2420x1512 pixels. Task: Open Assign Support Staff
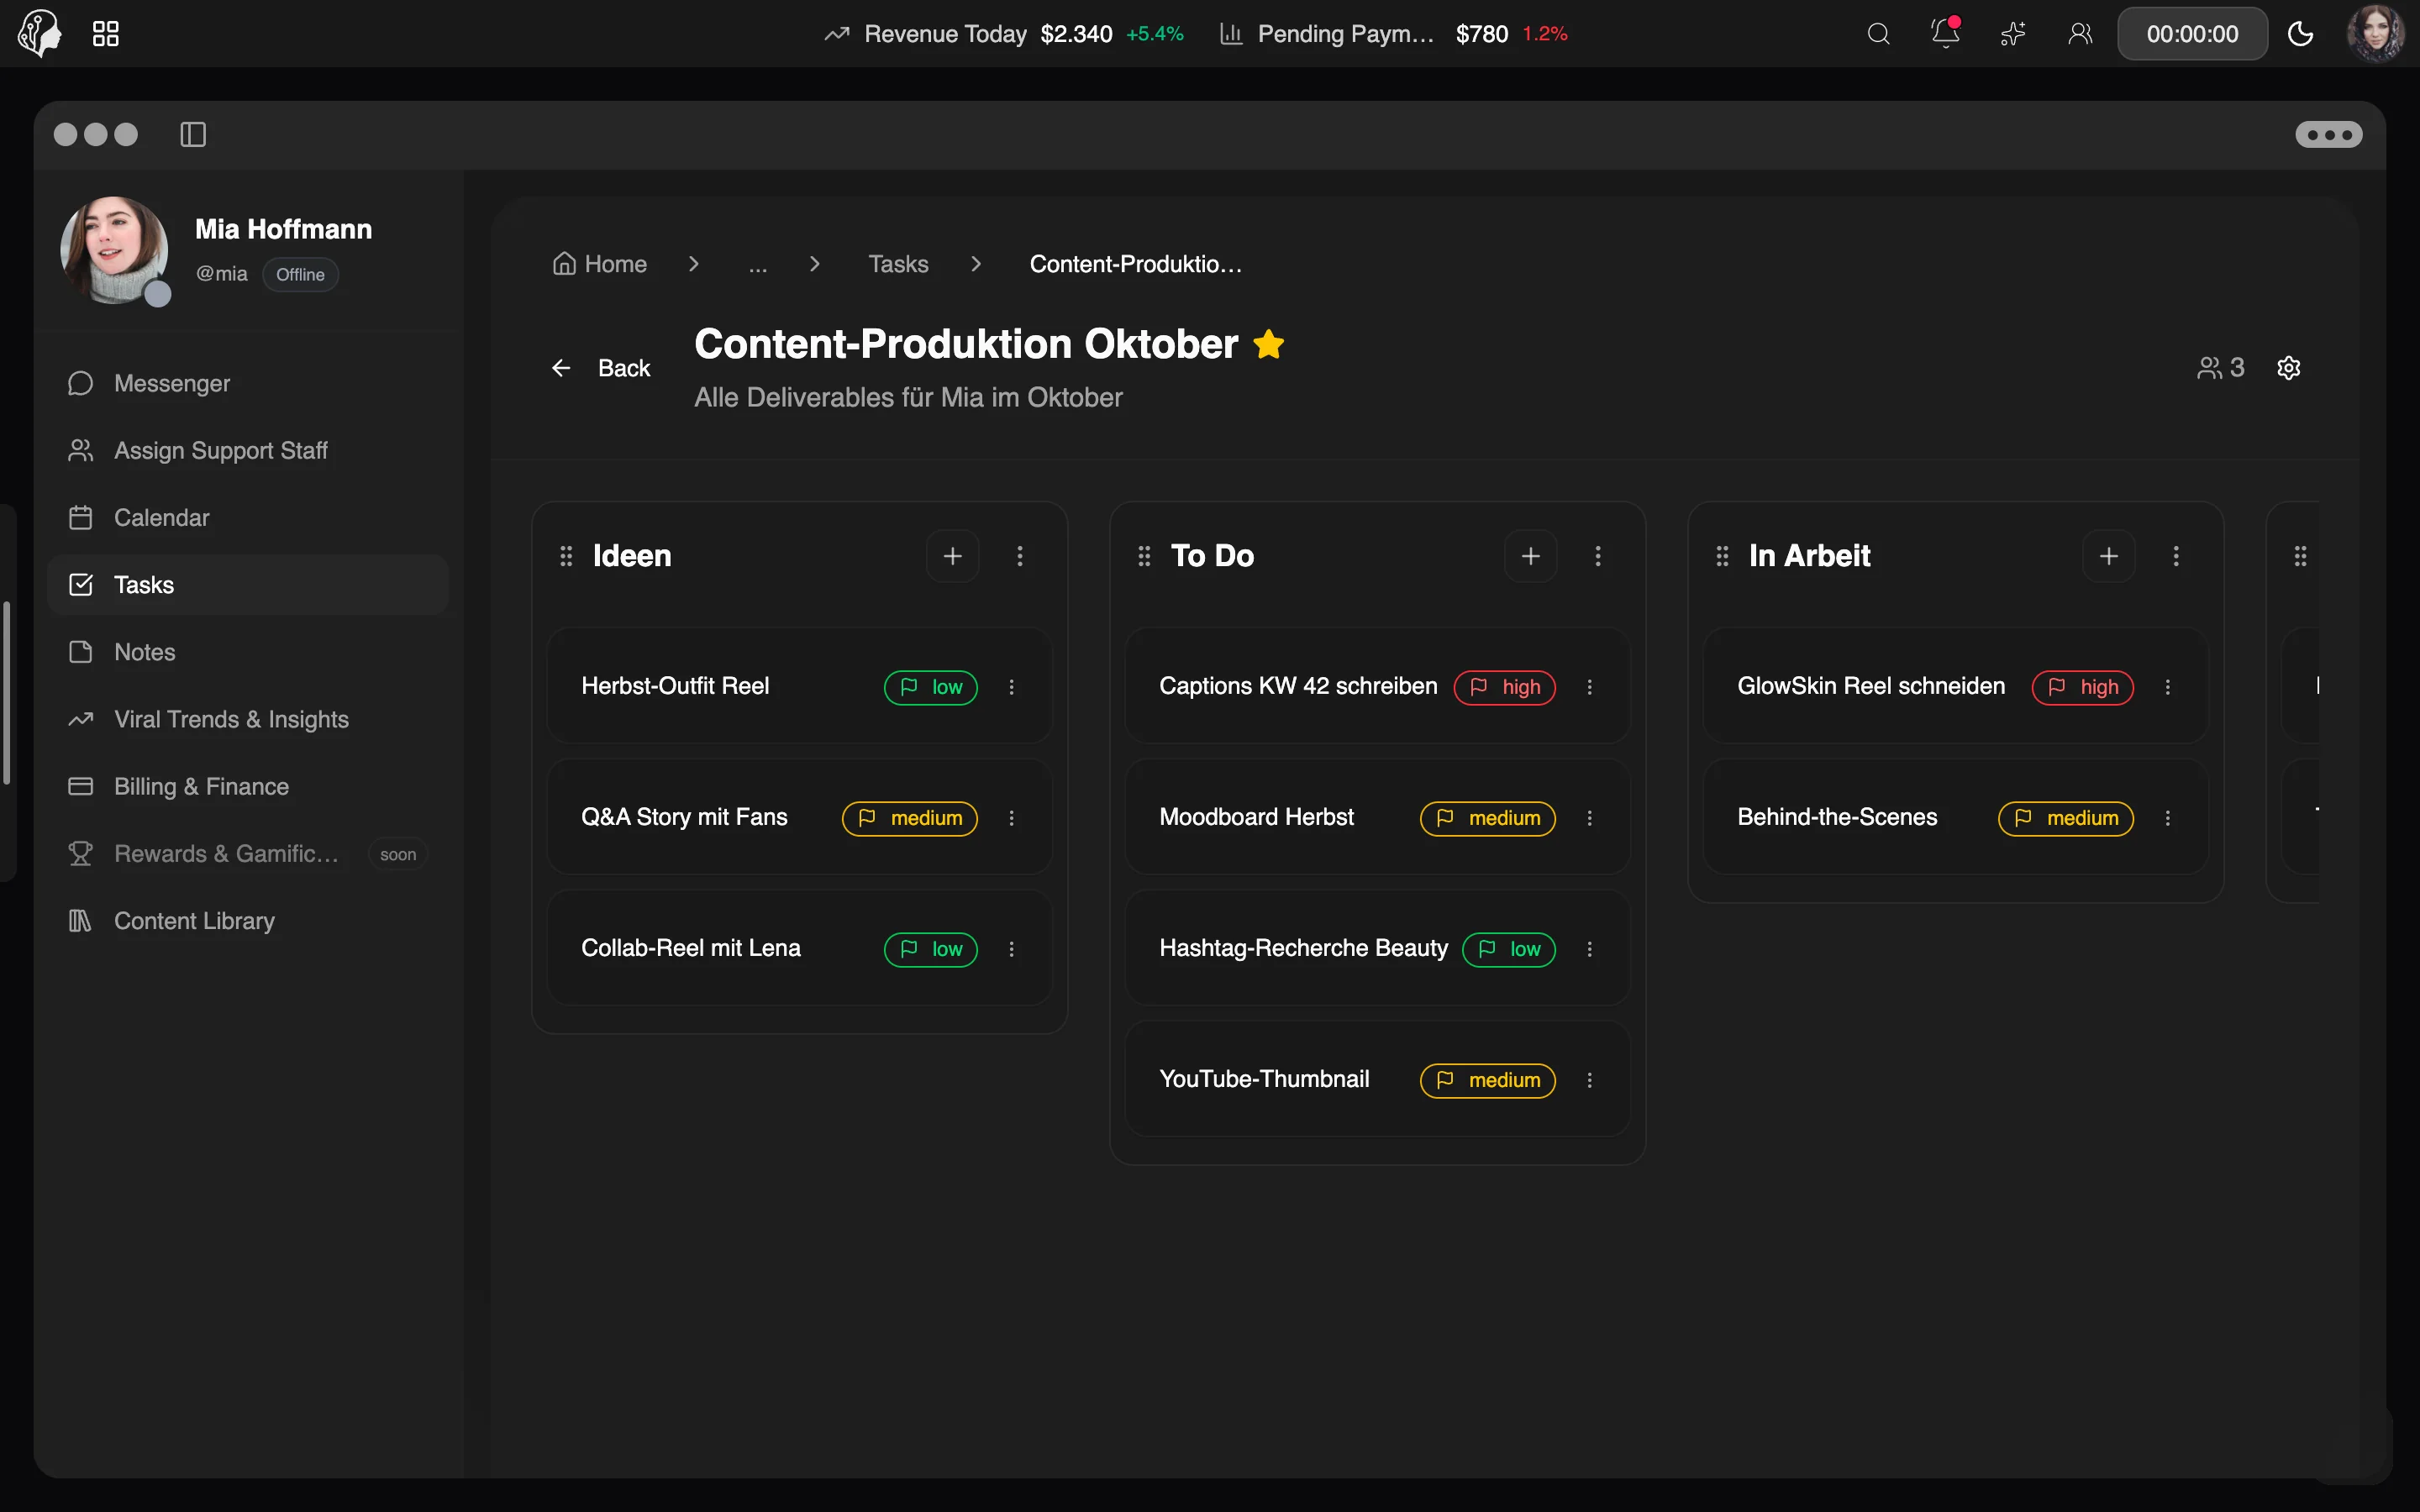[x=248, y=451]
